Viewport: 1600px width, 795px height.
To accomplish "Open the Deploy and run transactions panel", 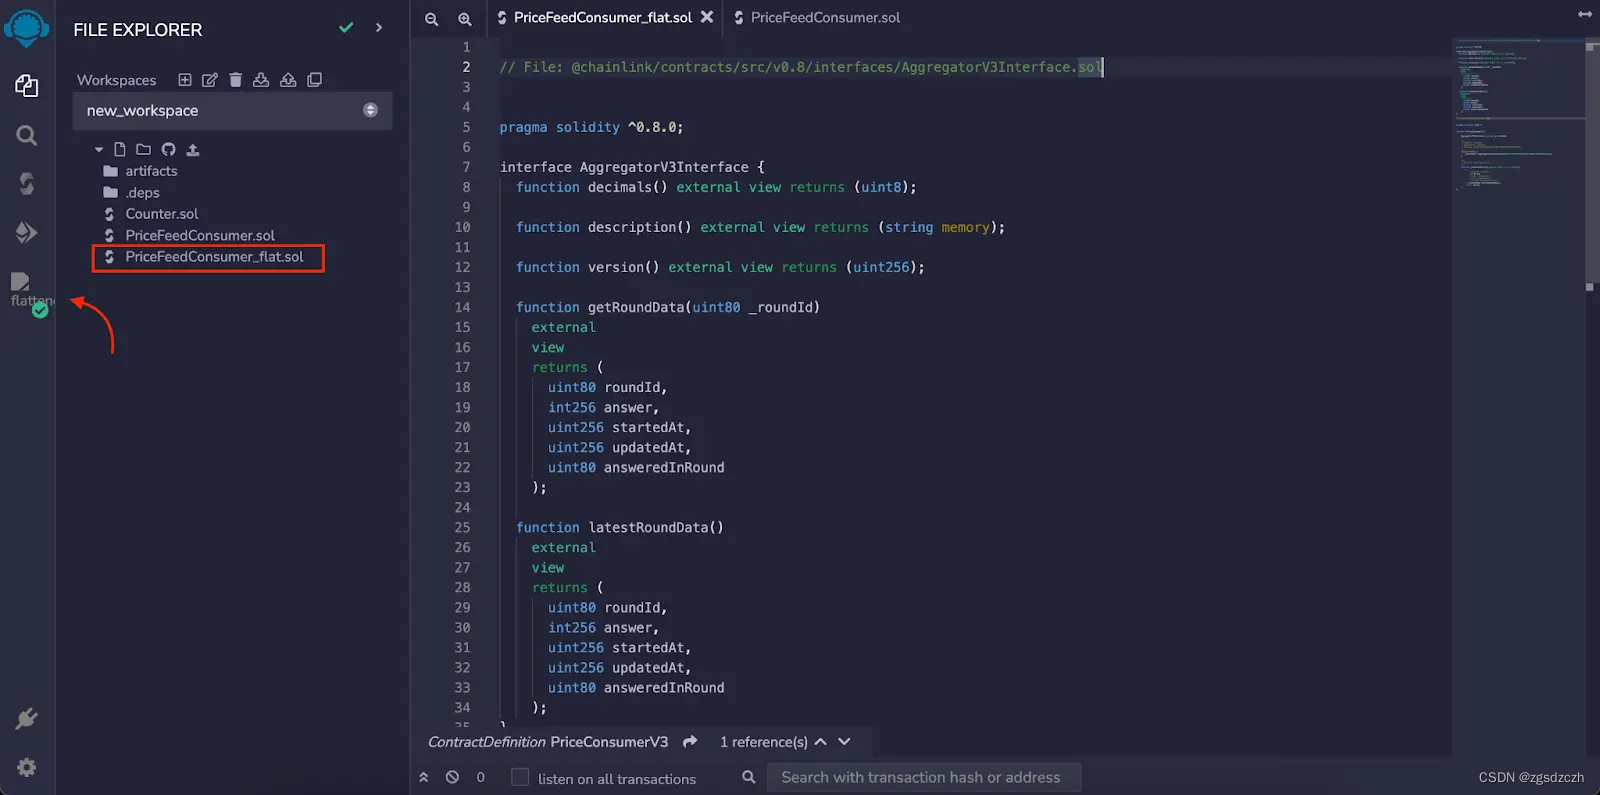I will click(27, 232).
